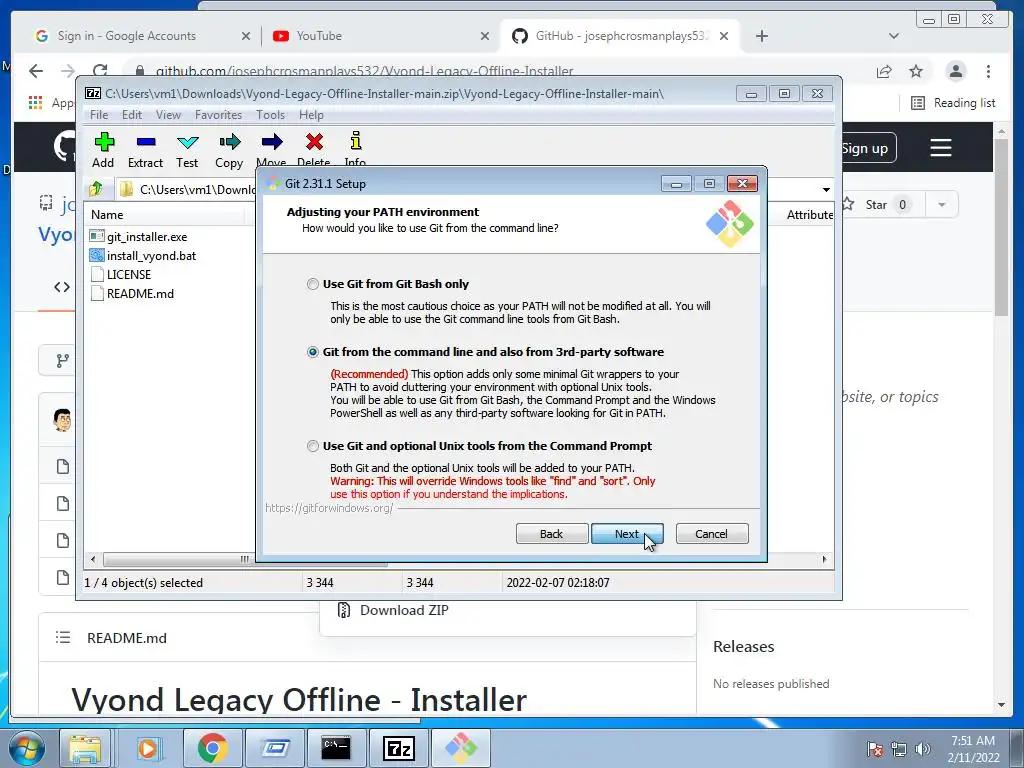This screenshot has width=1024, height=768.
Task: Bookmark this page with the star icon
Action: tap(916, 71)
